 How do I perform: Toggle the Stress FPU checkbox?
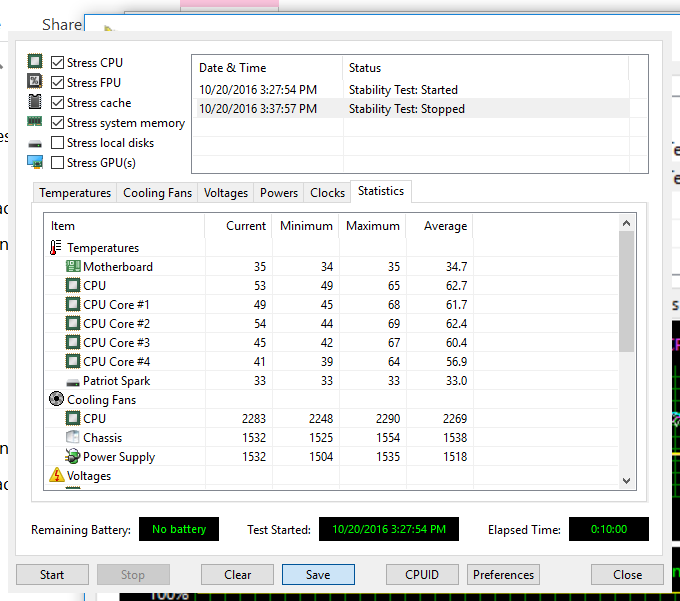(57, 82)
